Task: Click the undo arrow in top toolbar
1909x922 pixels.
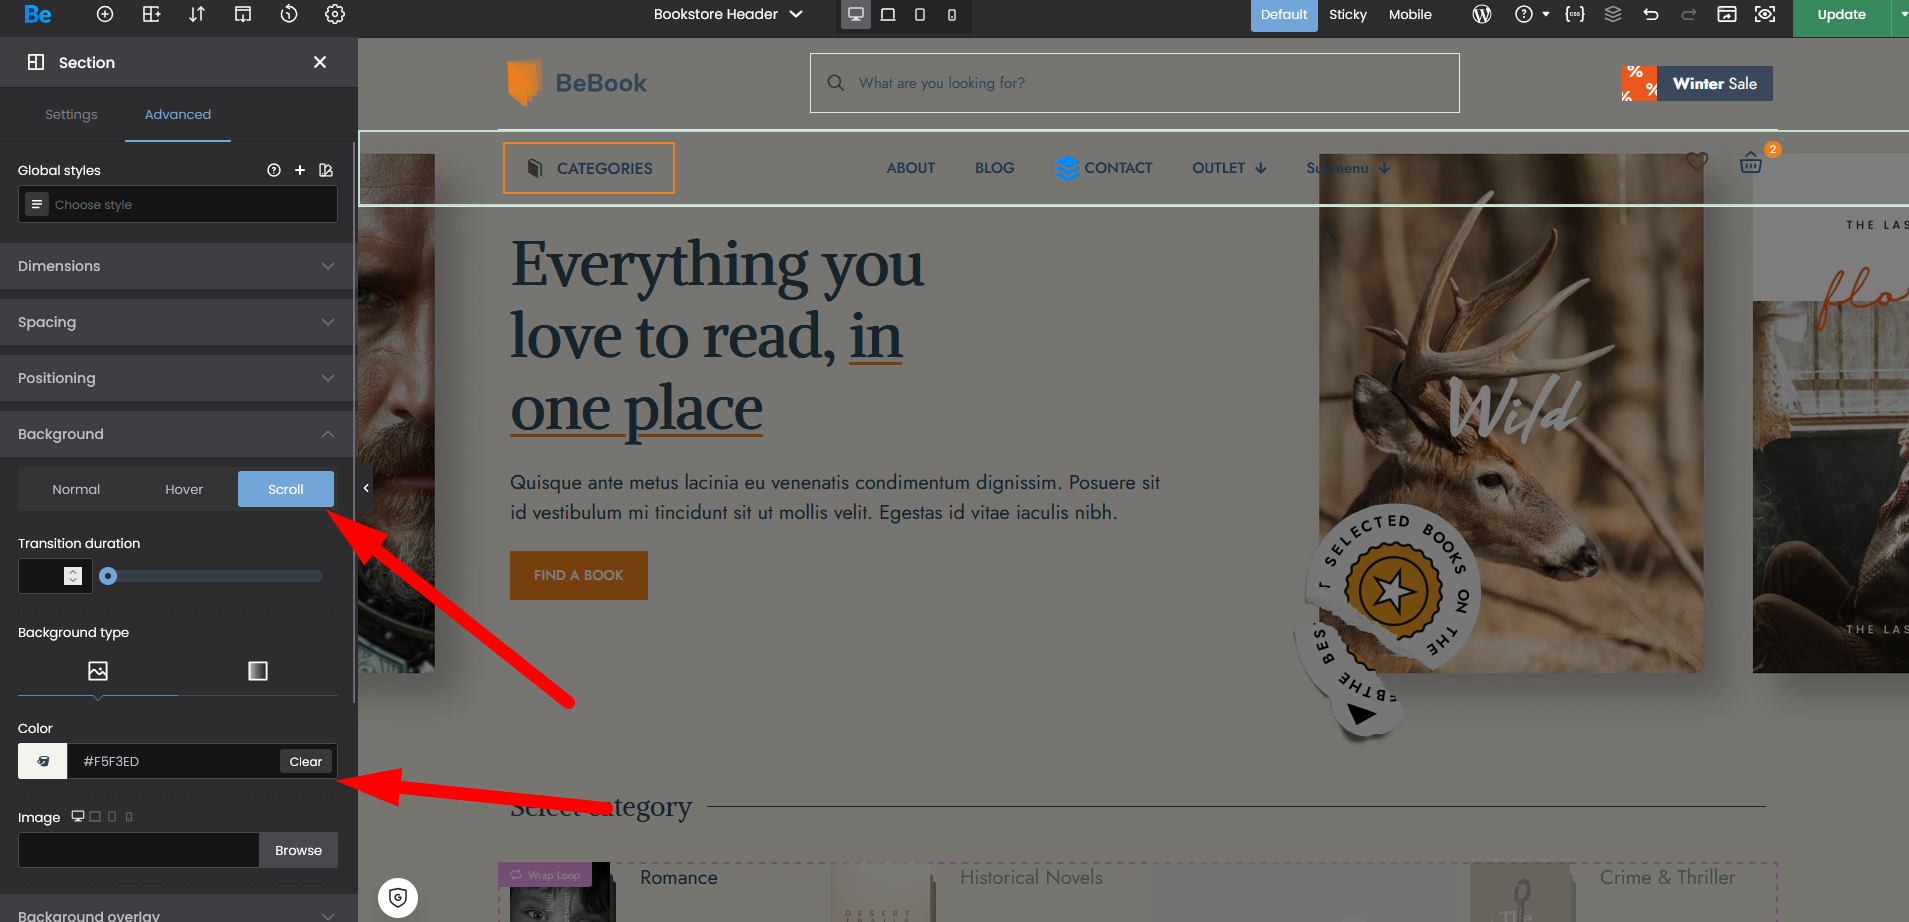Action: (1651, 14)
